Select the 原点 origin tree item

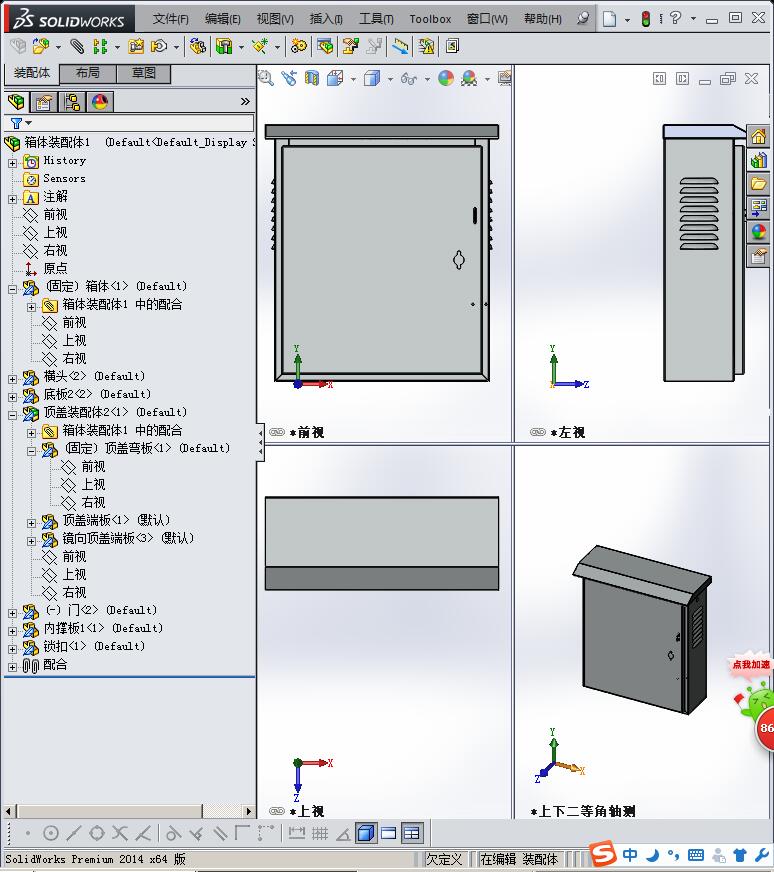(x=55, y=268)
